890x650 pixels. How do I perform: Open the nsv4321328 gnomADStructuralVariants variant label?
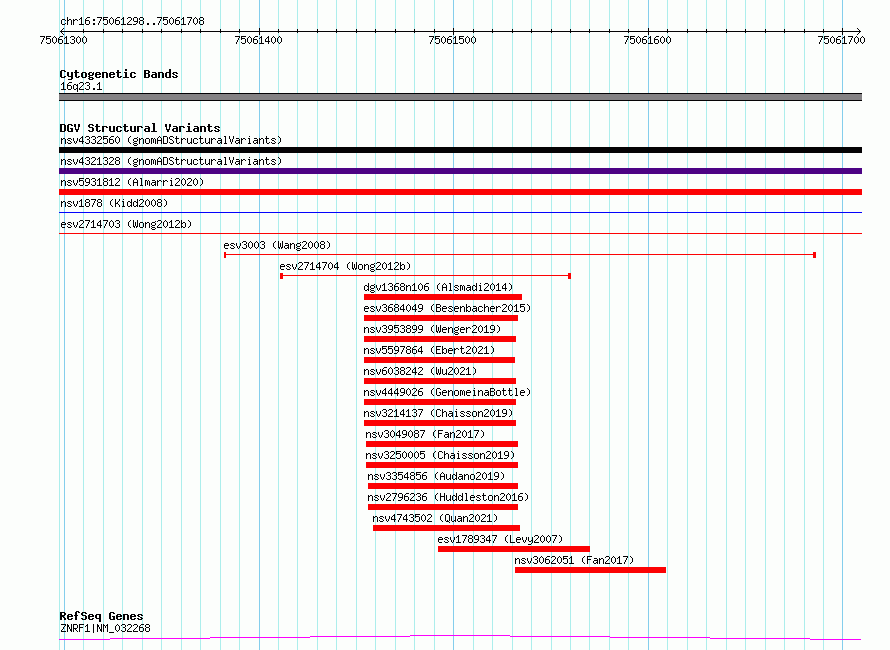tap(171, 161)
